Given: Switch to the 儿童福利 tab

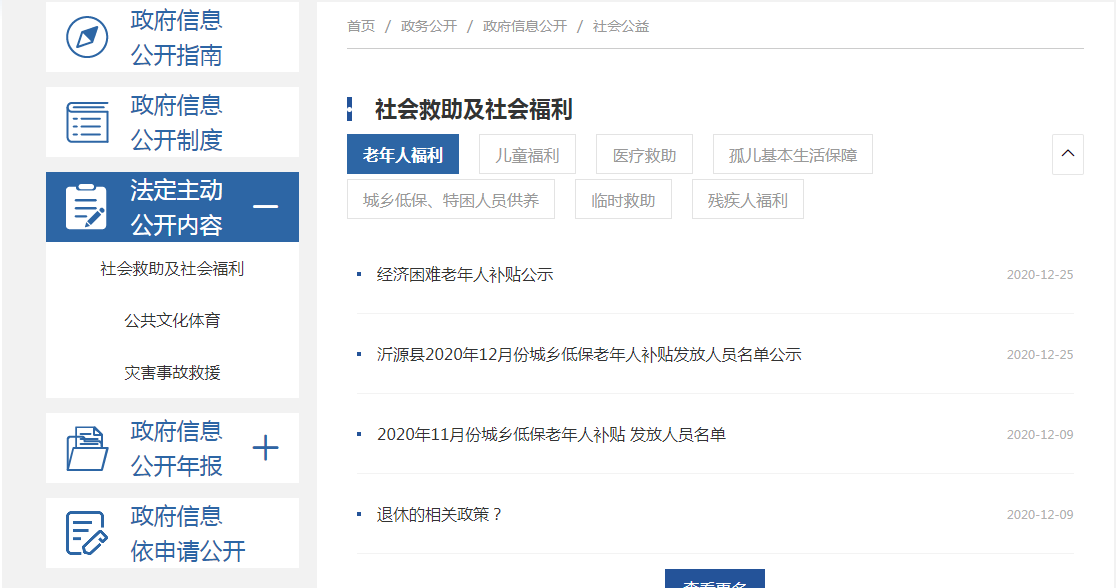Looking at the screenshot, I should (527, 155).
